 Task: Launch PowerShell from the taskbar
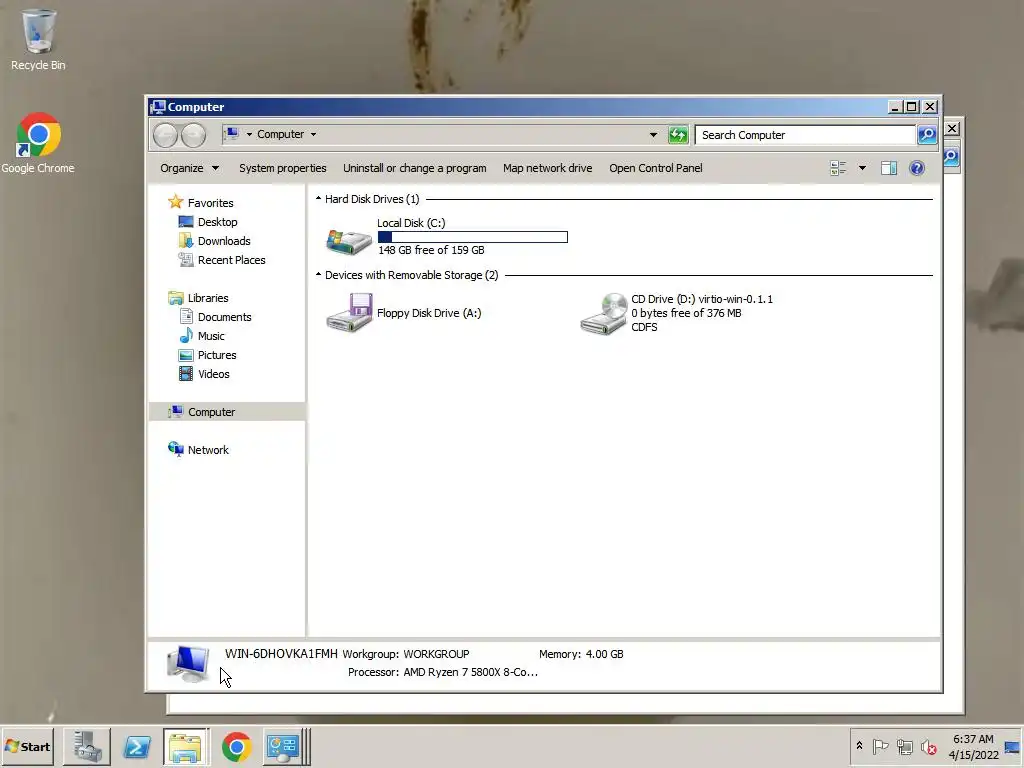137,746
